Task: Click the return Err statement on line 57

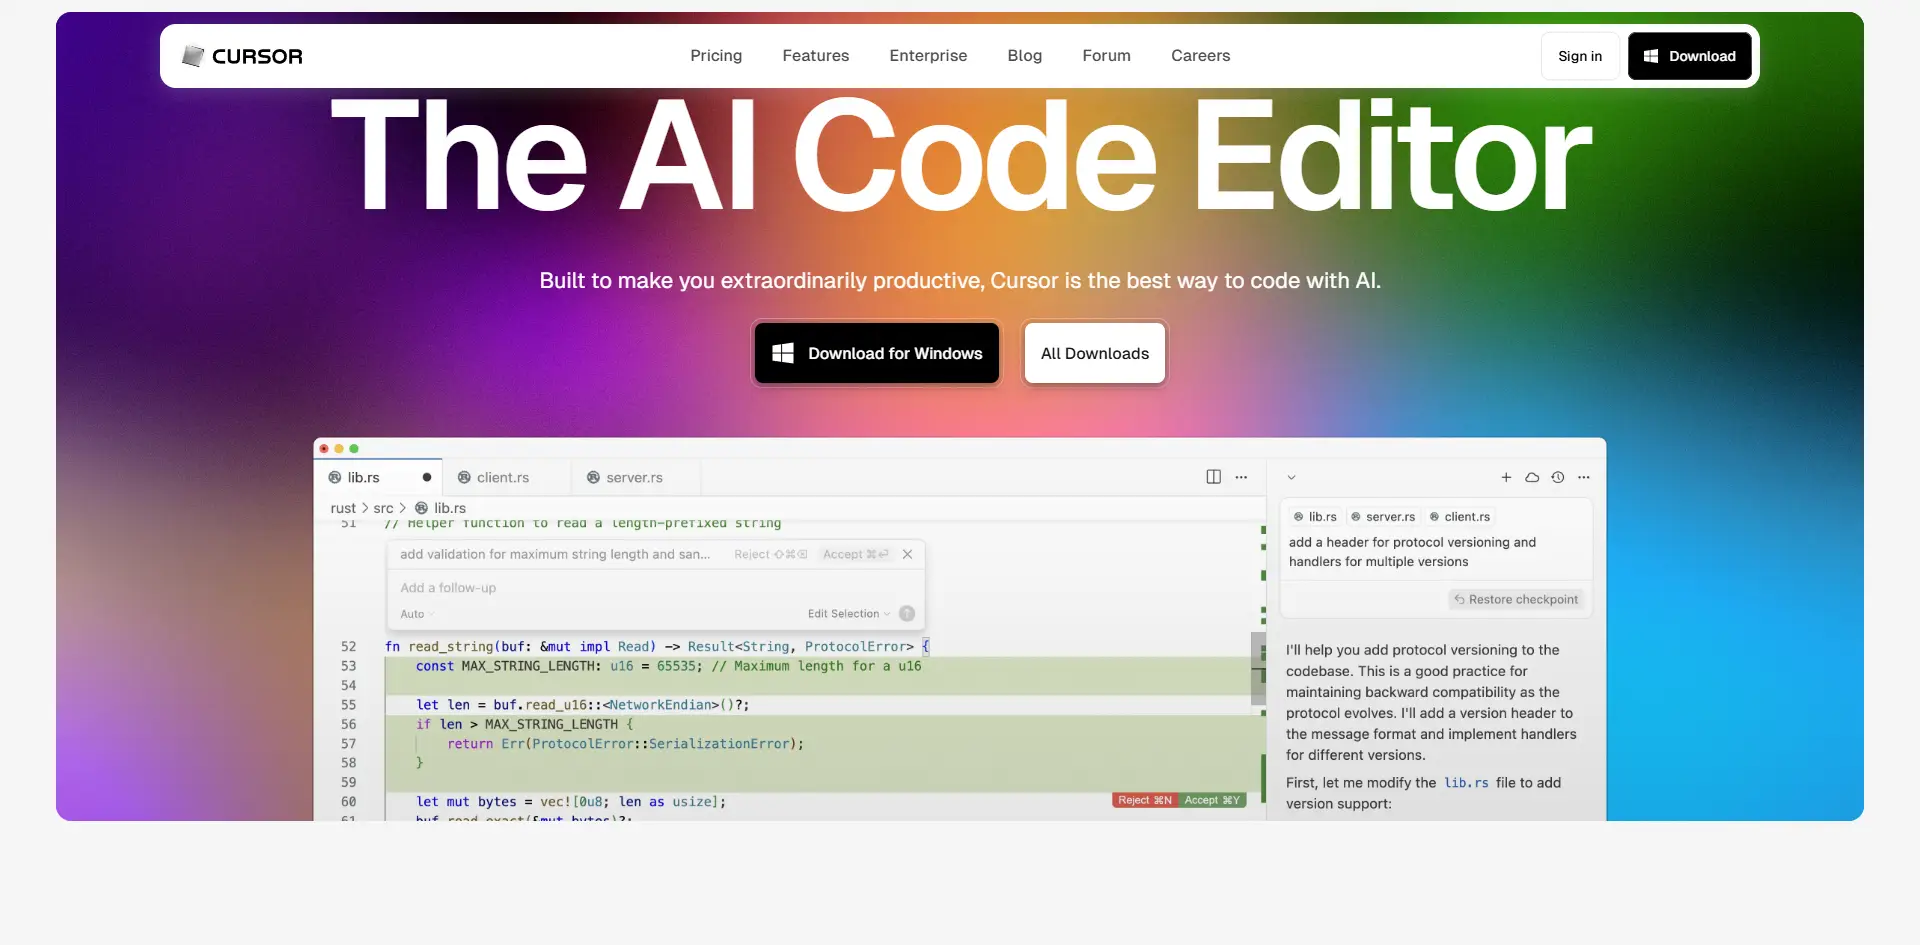Action: click(x=625, y=744)
